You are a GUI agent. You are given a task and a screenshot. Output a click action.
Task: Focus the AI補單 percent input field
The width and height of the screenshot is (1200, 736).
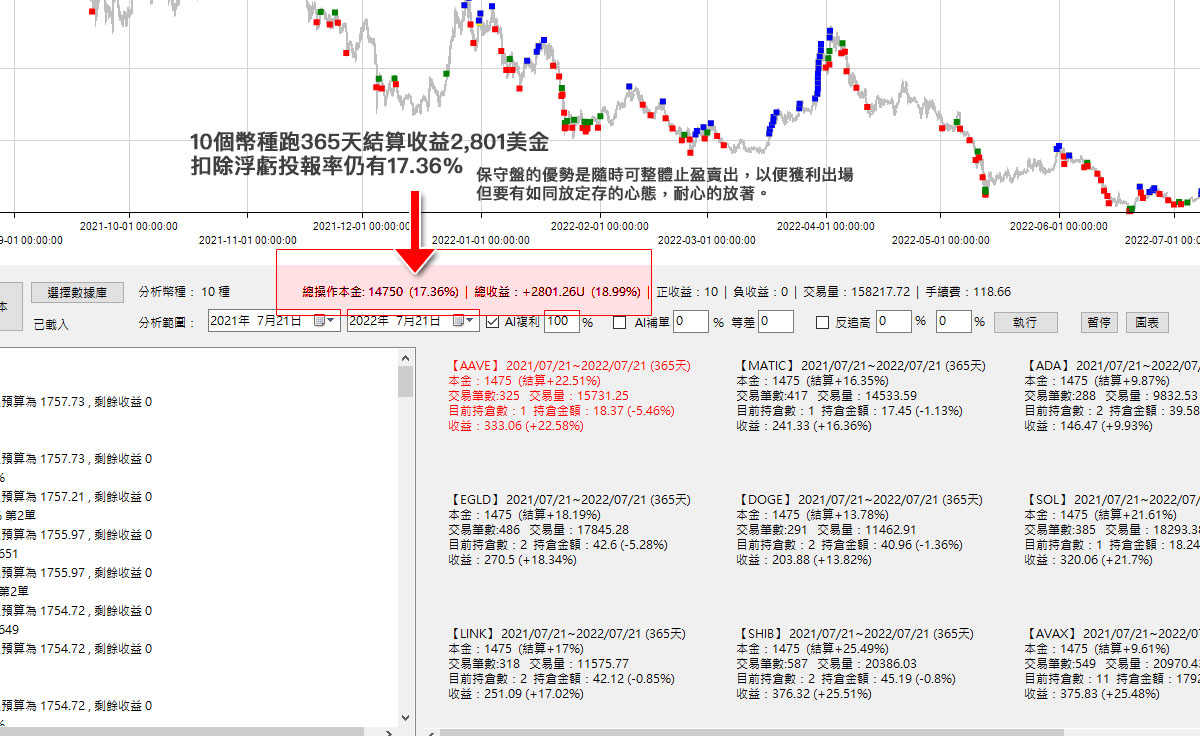pyautogui.click(x=691, y=322)
